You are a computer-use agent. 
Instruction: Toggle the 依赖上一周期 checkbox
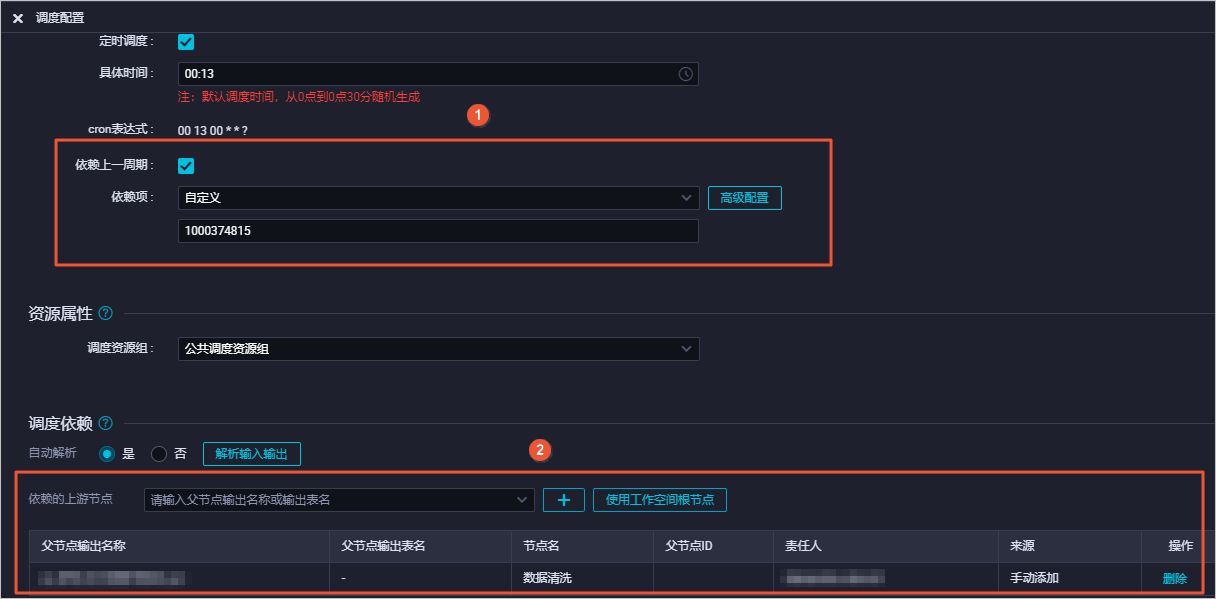(186, 166)
